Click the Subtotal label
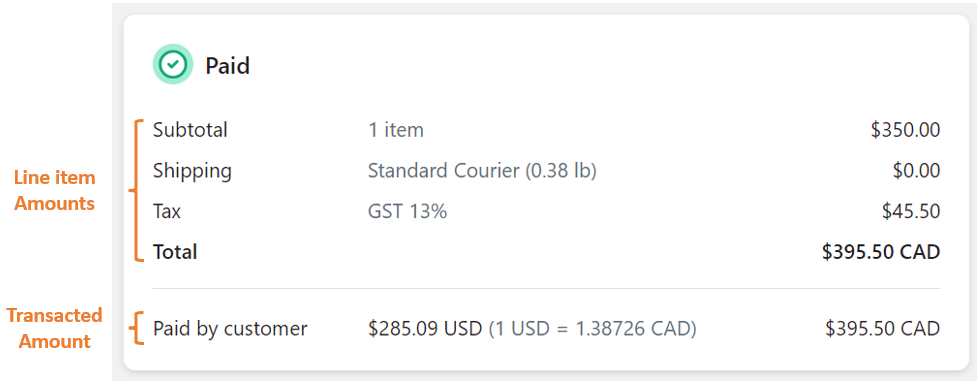Viewport: 979px width, 383px height. (190, 130)
